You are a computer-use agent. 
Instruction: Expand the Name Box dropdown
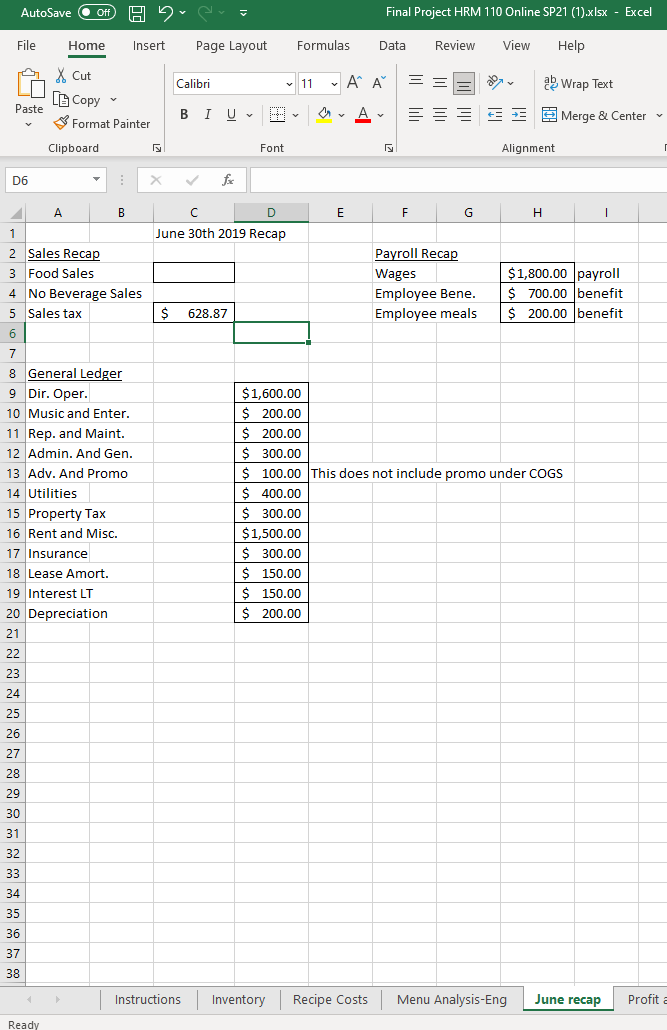pos(97,180)
